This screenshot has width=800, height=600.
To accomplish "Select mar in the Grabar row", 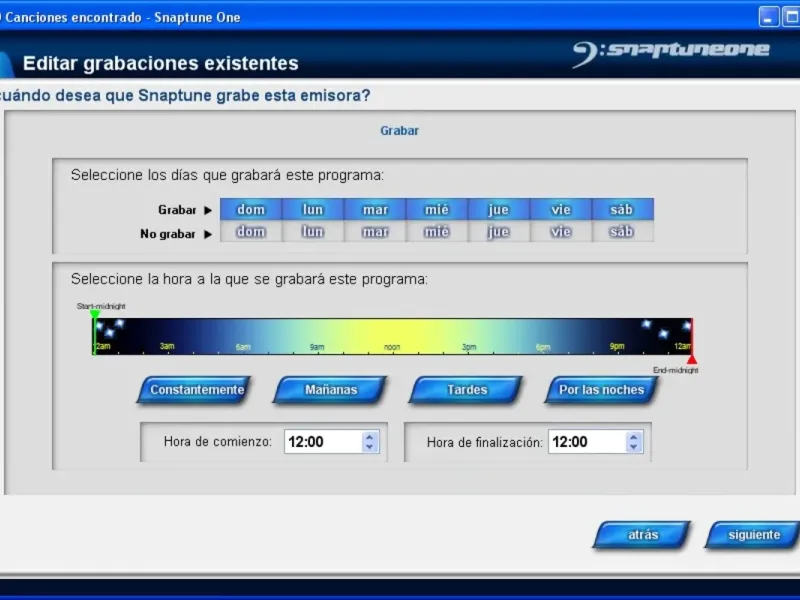I will [375, 209].
